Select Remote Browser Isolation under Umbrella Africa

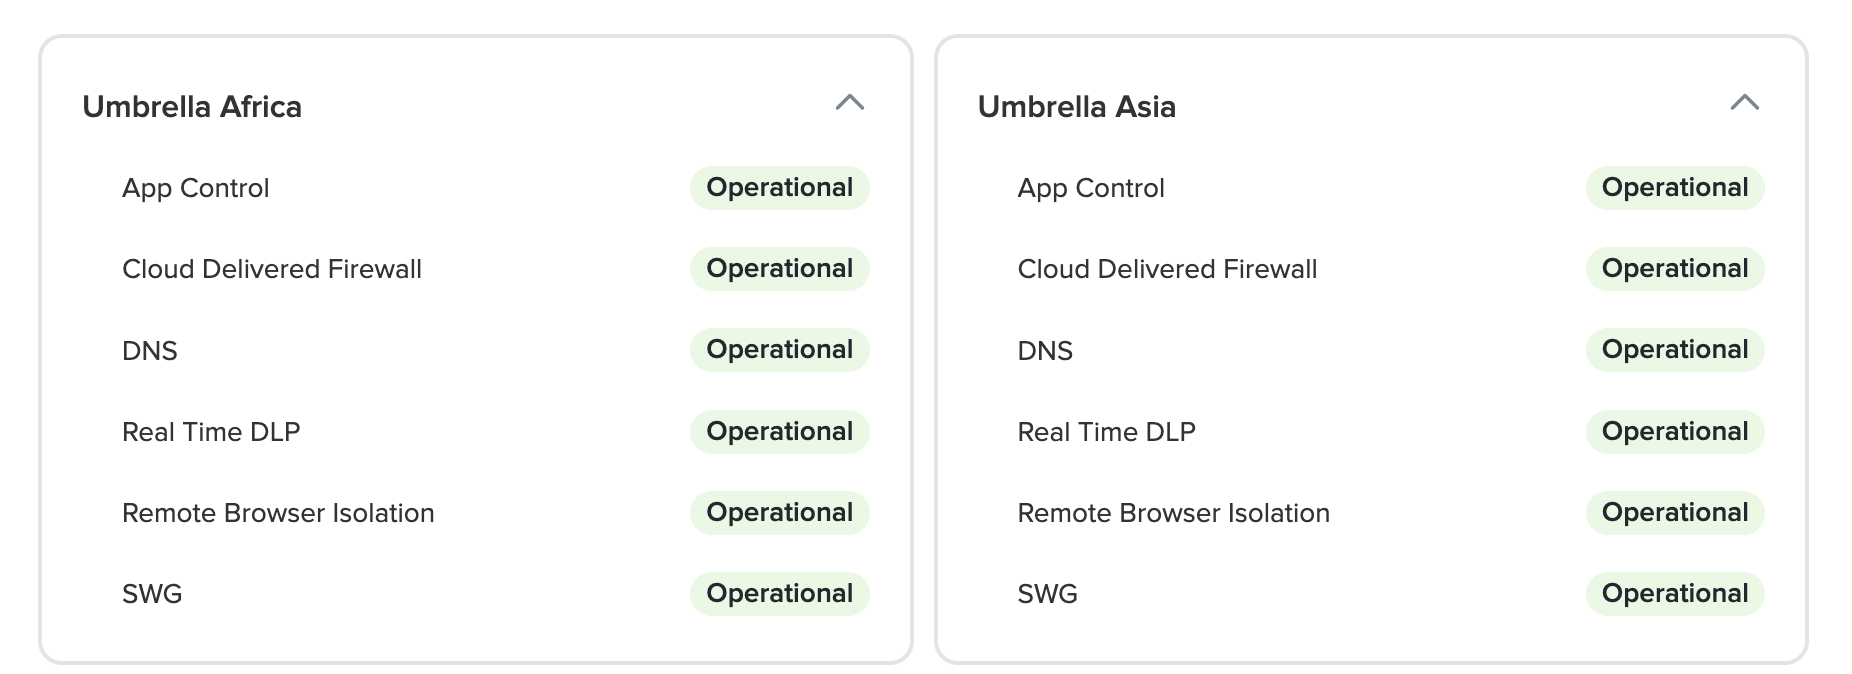tap(277, 513)
